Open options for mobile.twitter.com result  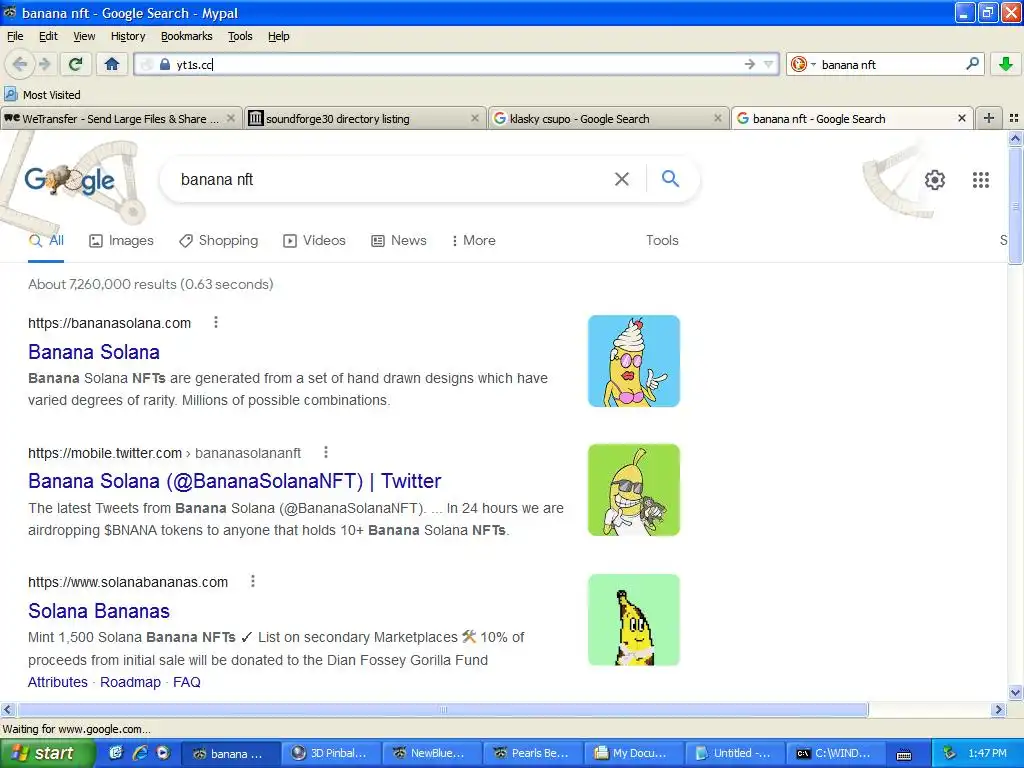(x=326, y=452)
